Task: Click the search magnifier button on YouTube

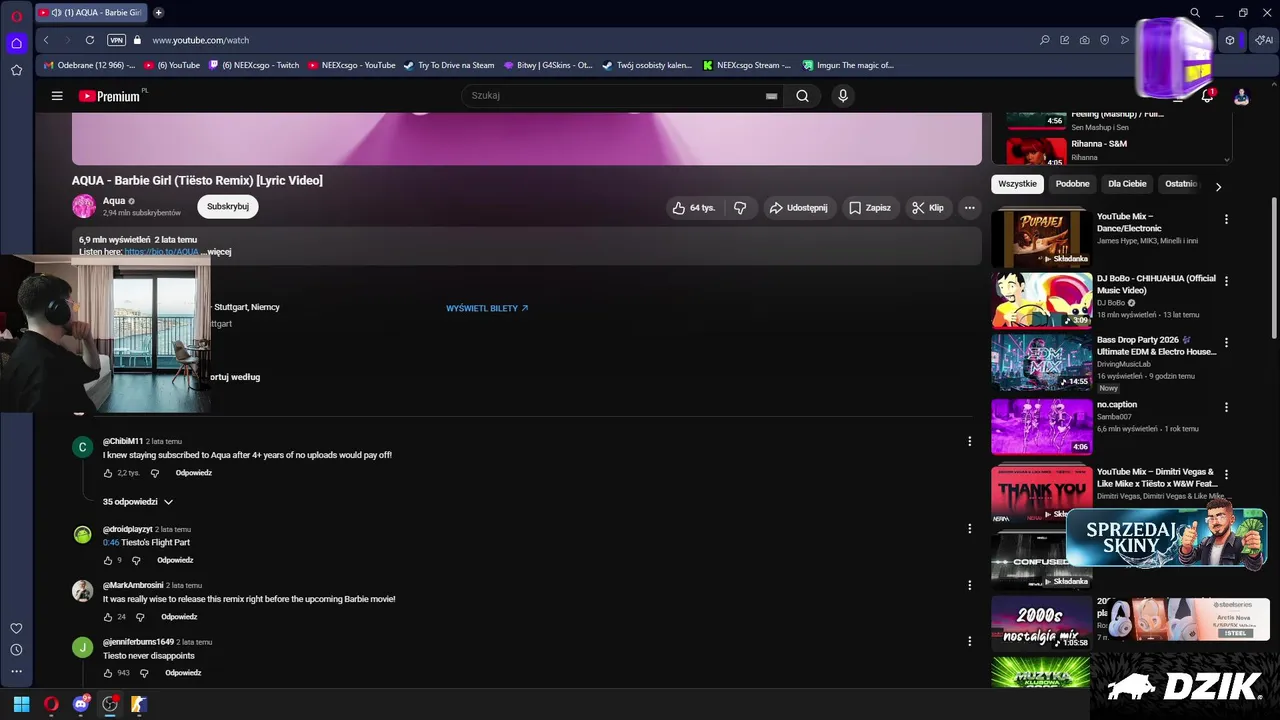Action: point(802,96)
